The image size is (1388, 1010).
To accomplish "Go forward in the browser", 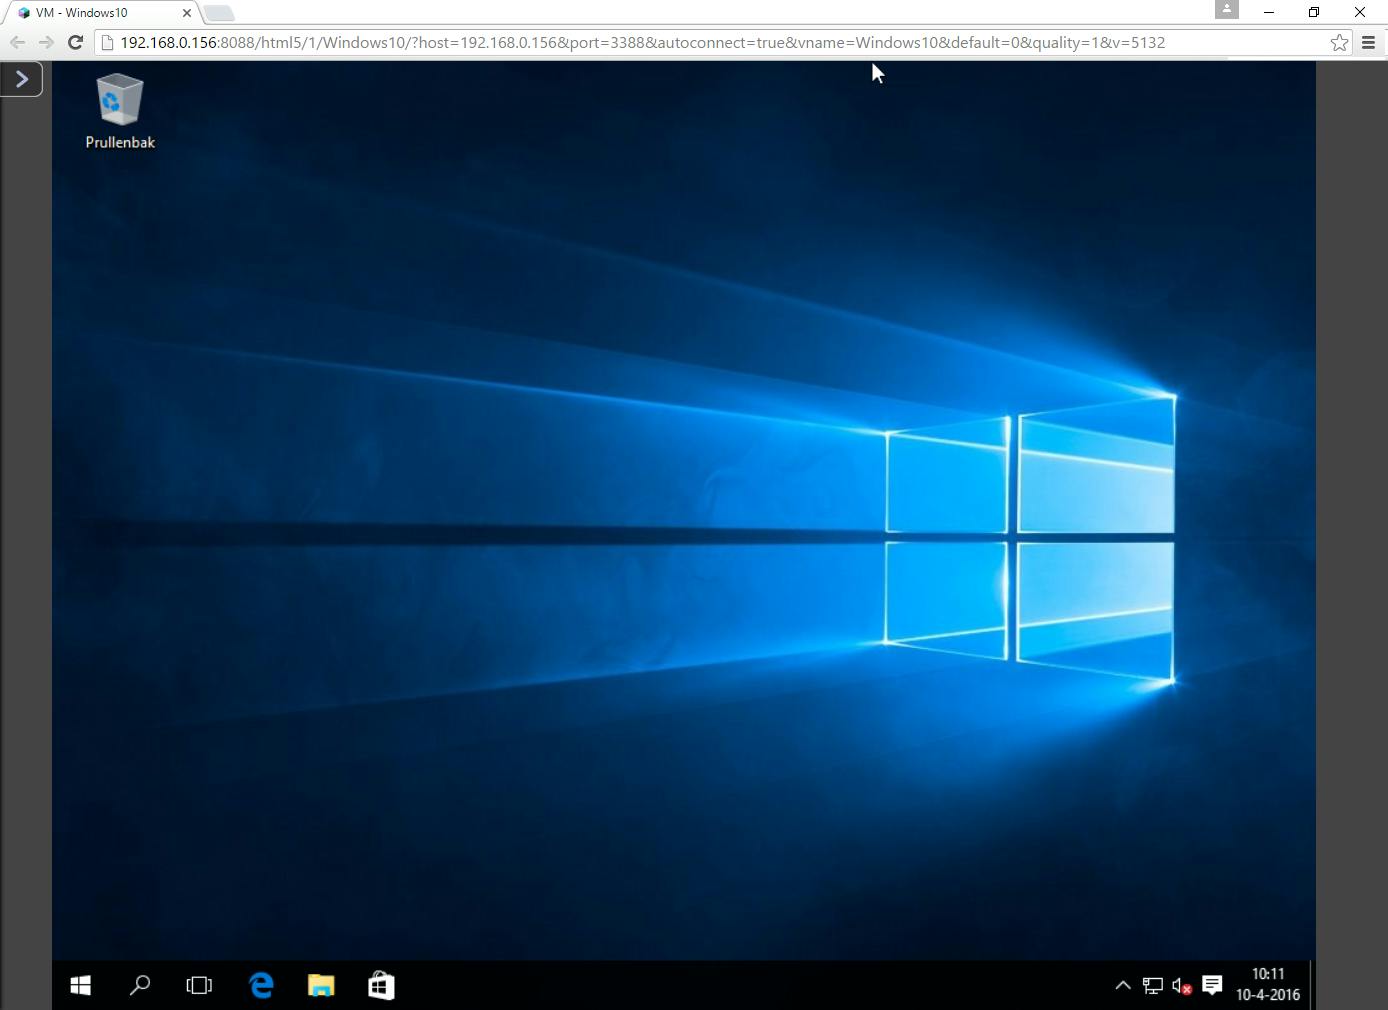I will 46,42.
